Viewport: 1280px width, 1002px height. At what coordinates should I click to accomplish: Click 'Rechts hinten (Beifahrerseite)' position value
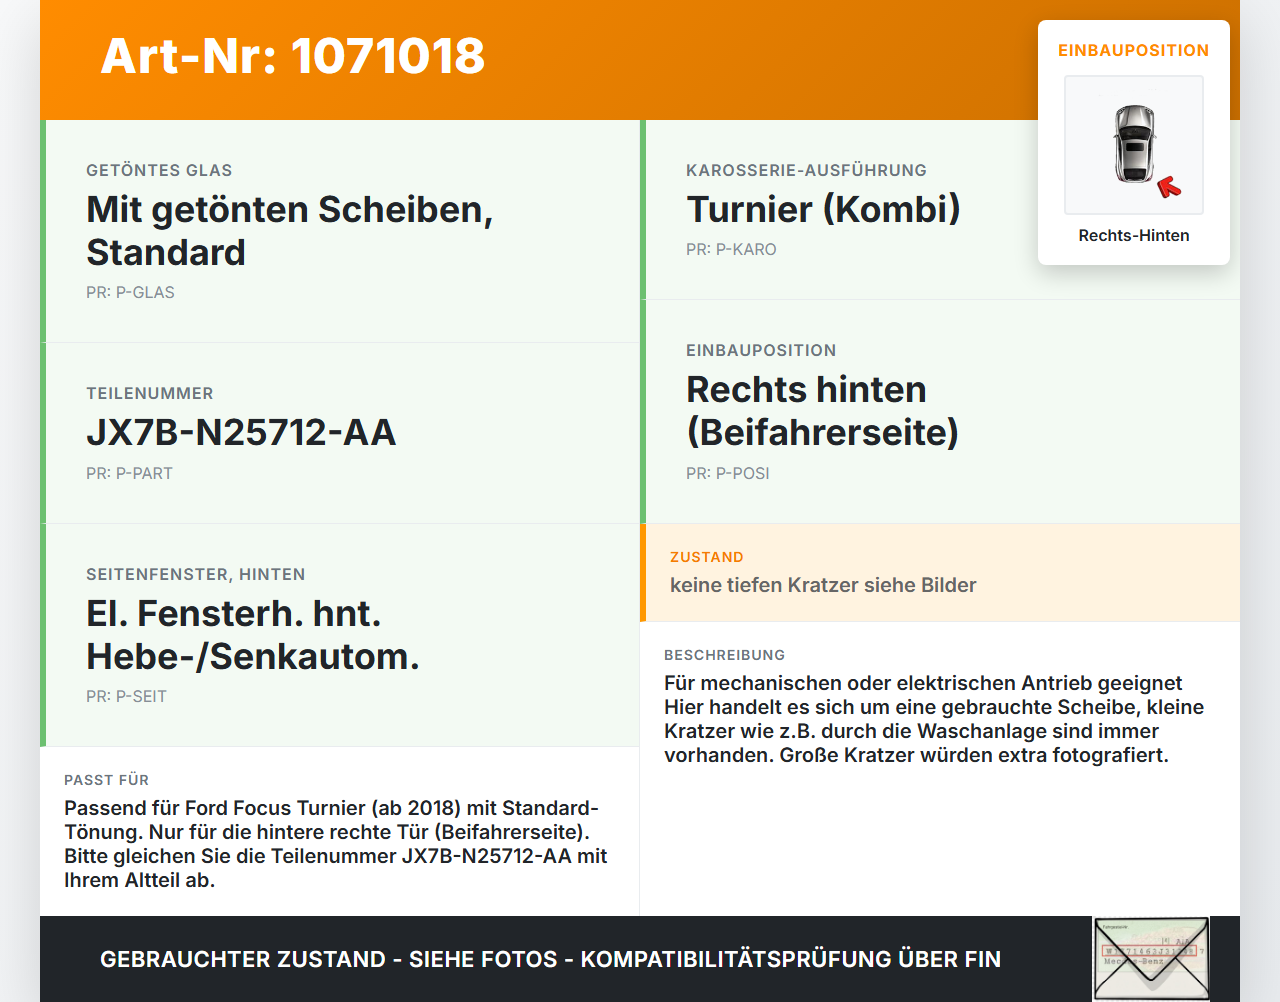822,411
